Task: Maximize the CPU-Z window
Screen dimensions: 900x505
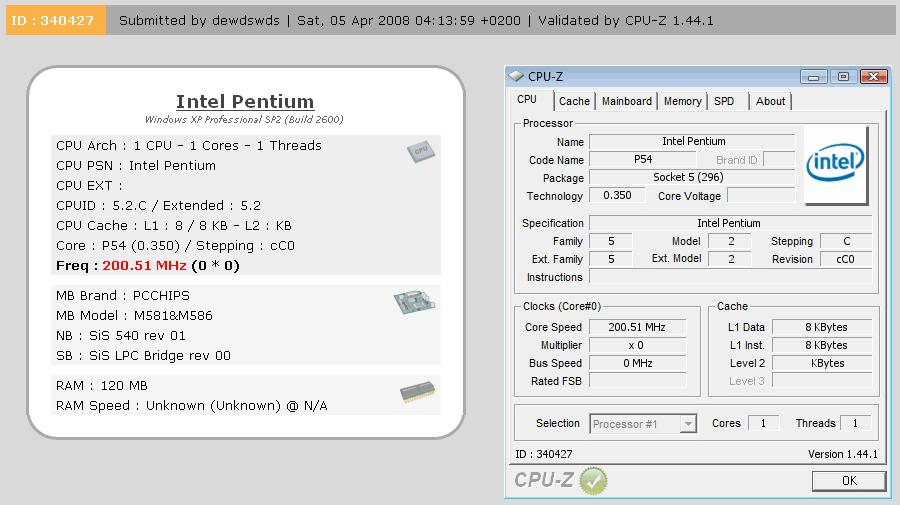Action: coord(843,77)
